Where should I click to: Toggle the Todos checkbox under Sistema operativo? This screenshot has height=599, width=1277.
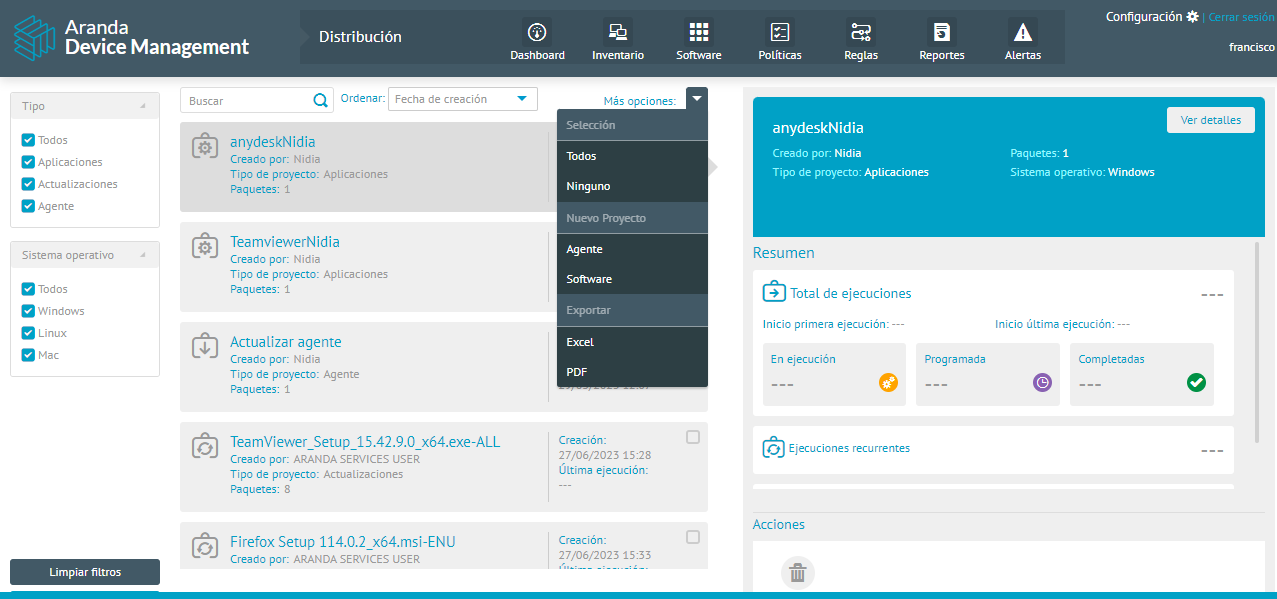28,289
